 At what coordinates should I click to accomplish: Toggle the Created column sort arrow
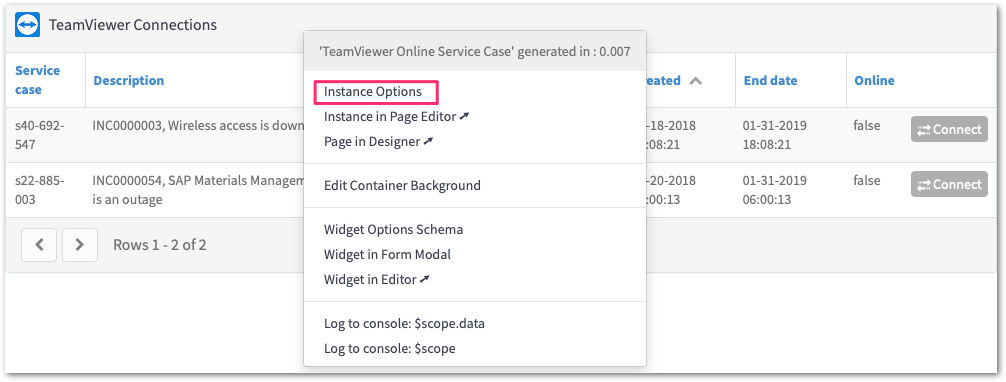[x=695, y=81]
